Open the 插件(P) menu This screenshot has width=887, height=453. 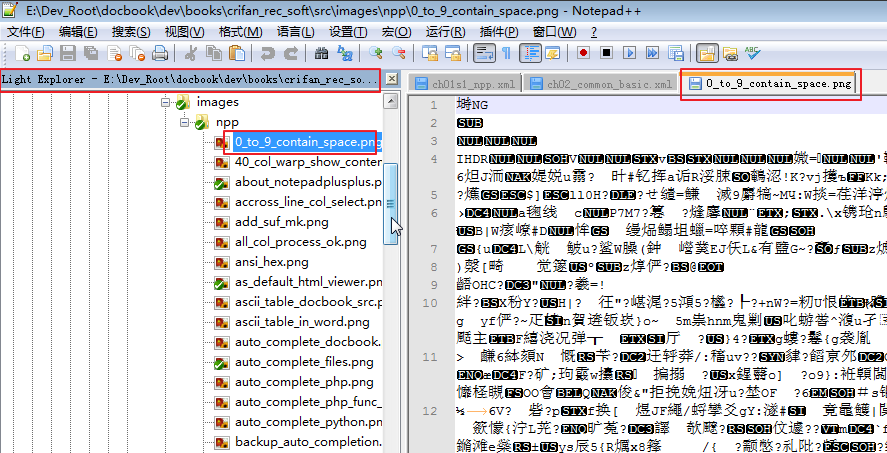coord(498,32)
